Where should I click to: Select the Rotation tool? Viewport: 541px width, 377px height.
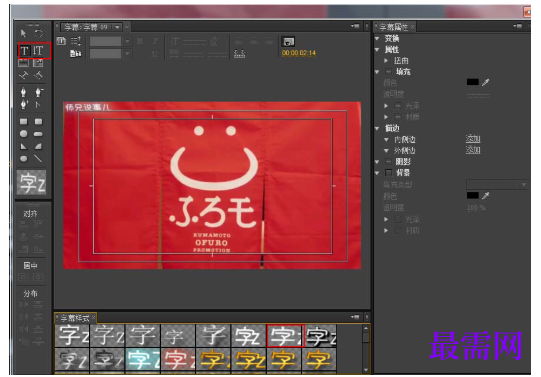coord(38,33)
